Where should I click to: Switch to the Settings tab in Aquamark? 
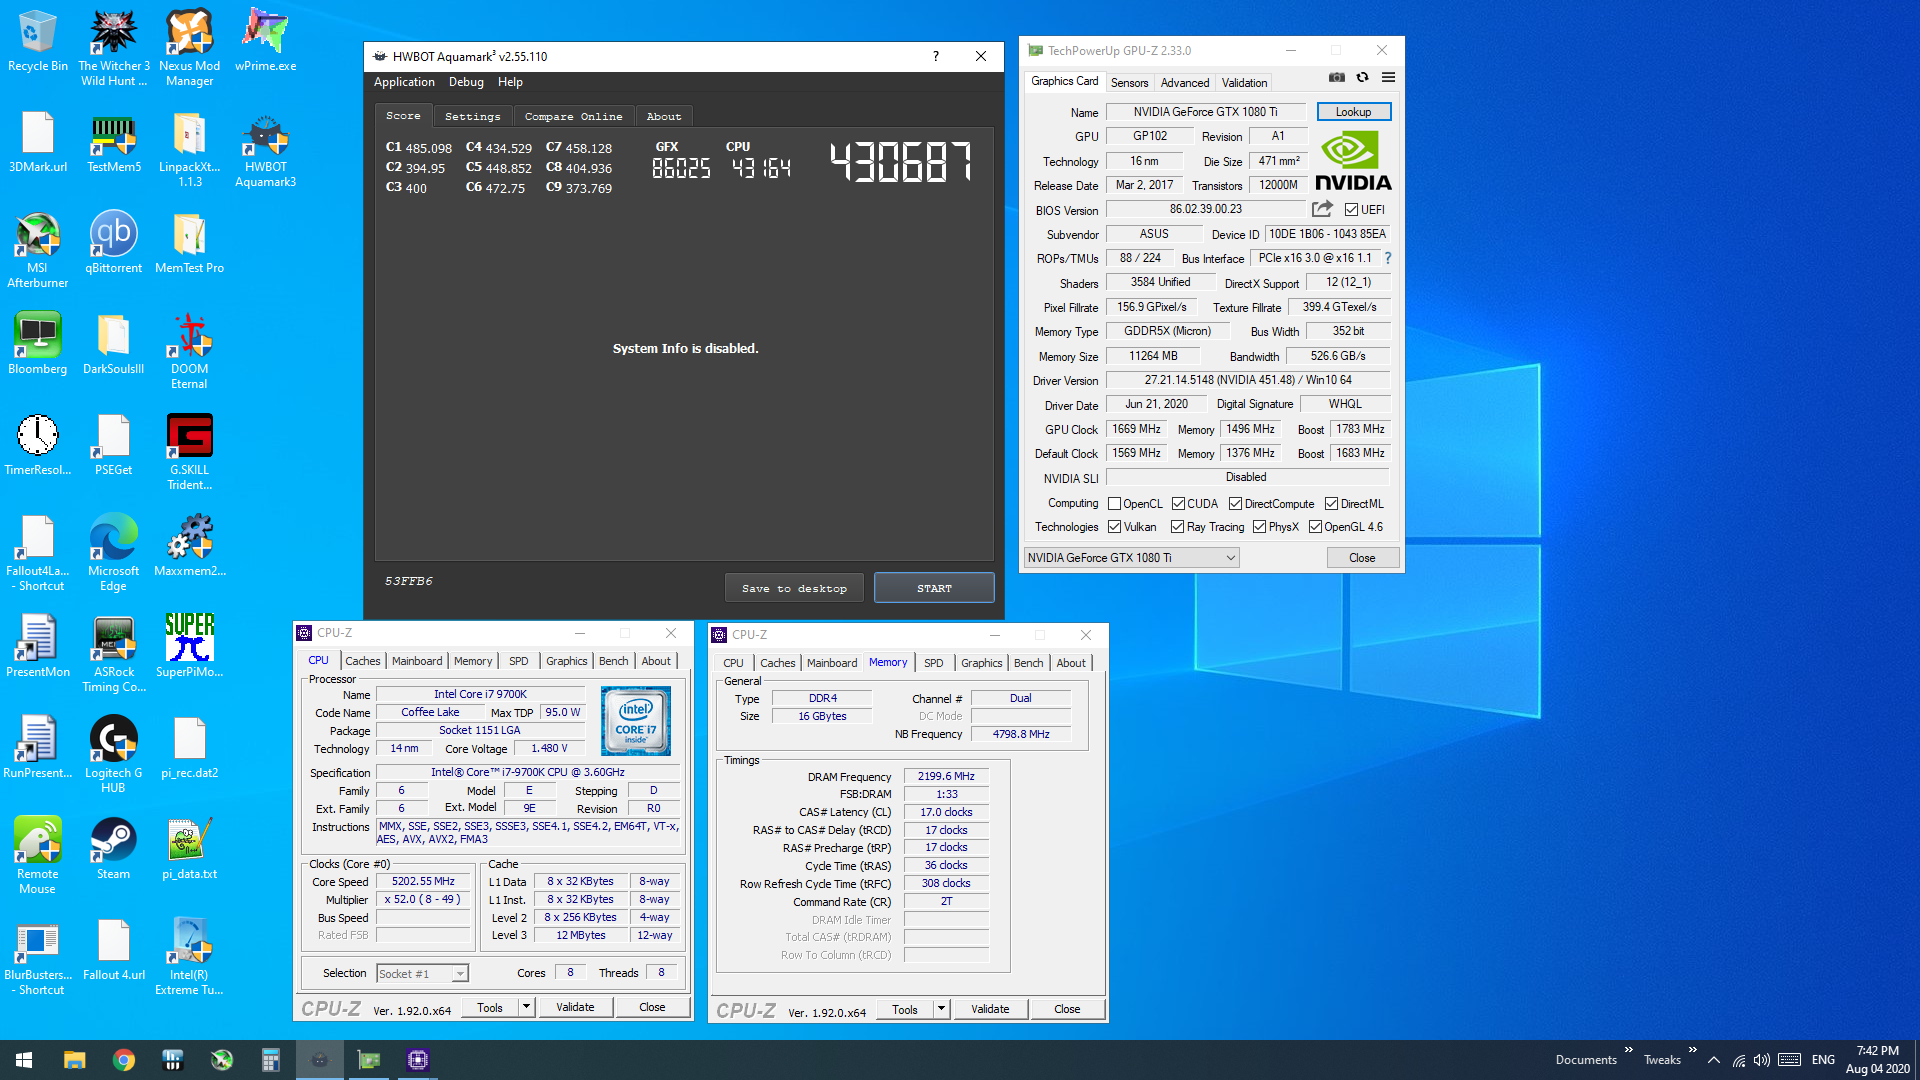tap(472, 116)
